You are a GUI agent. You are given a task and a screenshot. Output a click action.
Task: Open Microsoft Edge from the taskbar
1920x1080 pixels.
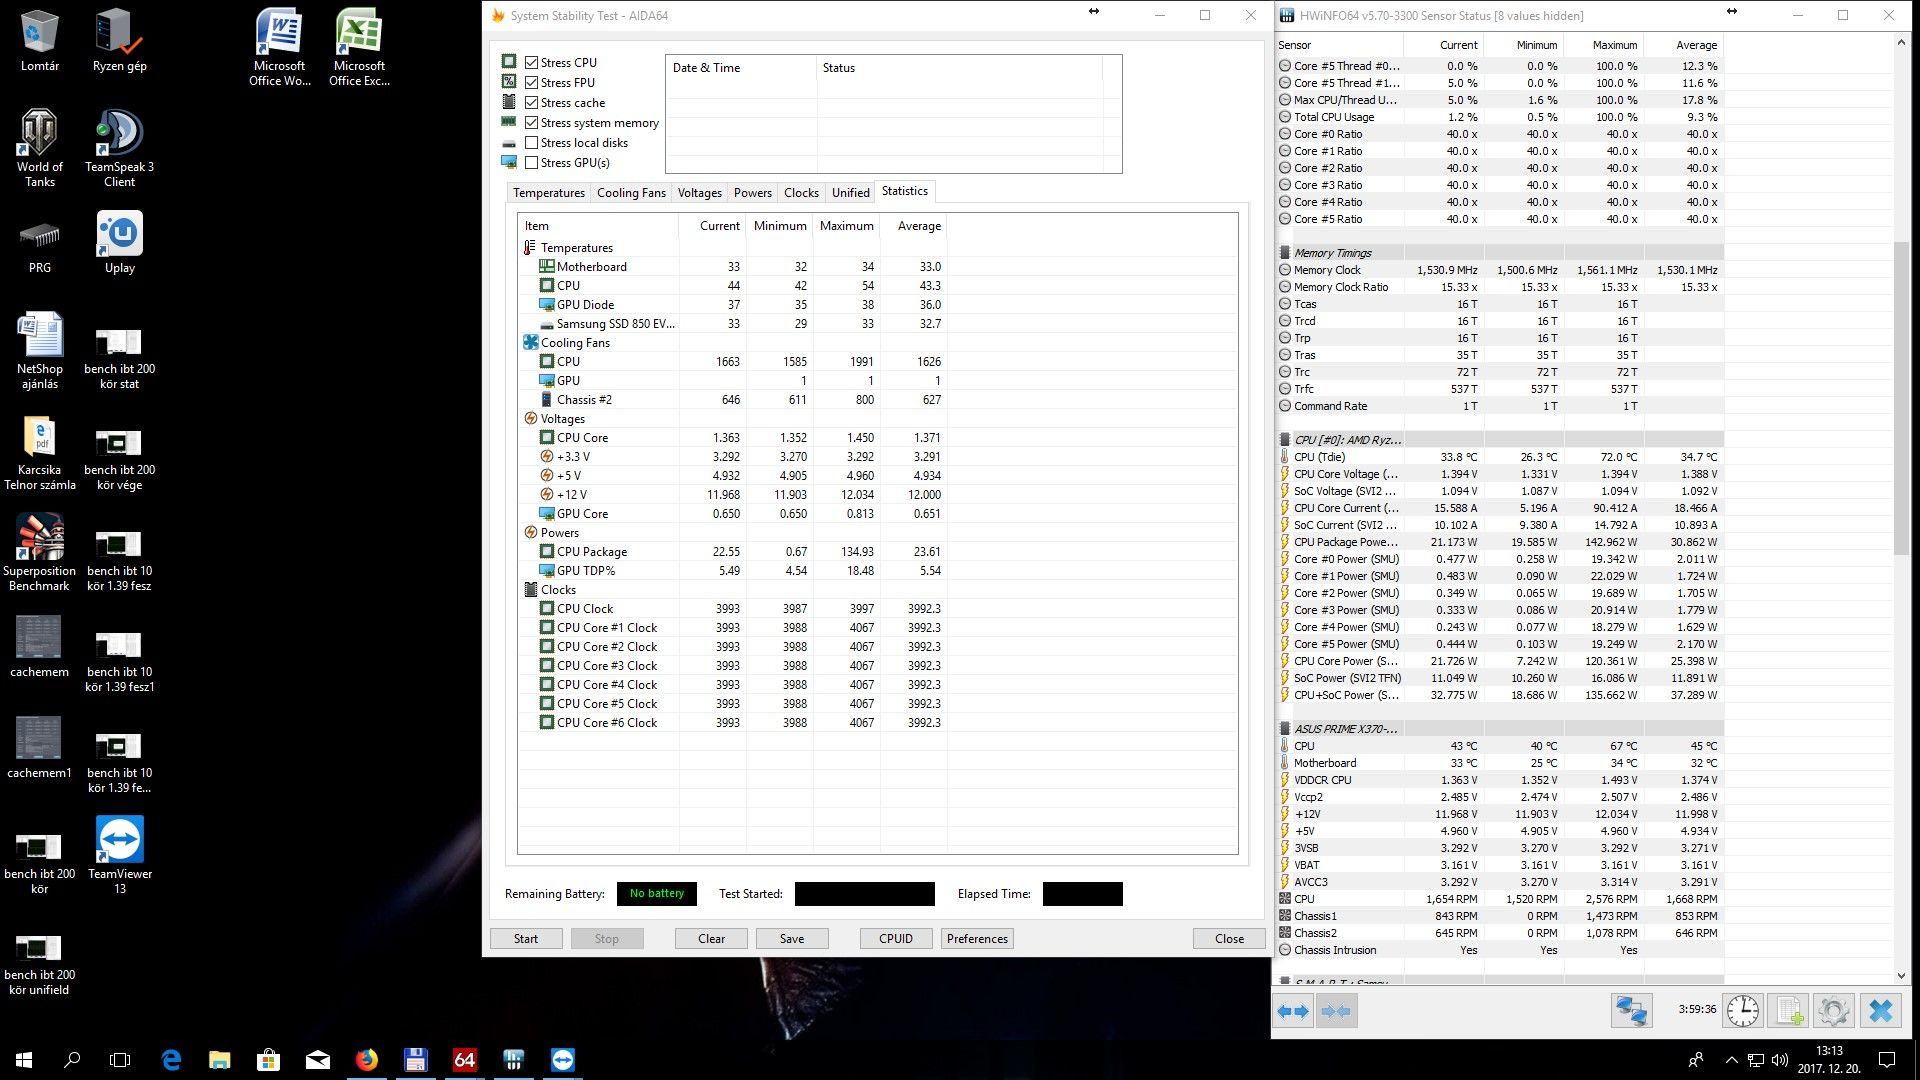[171, 1060]
